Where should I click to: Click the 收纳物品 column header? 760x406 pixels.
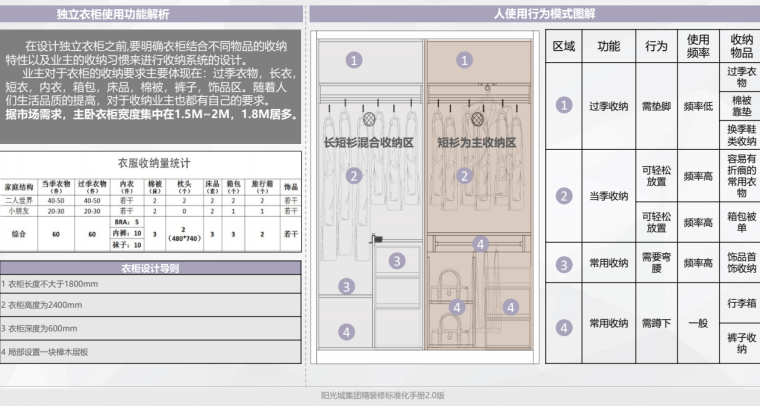(741, 46)
